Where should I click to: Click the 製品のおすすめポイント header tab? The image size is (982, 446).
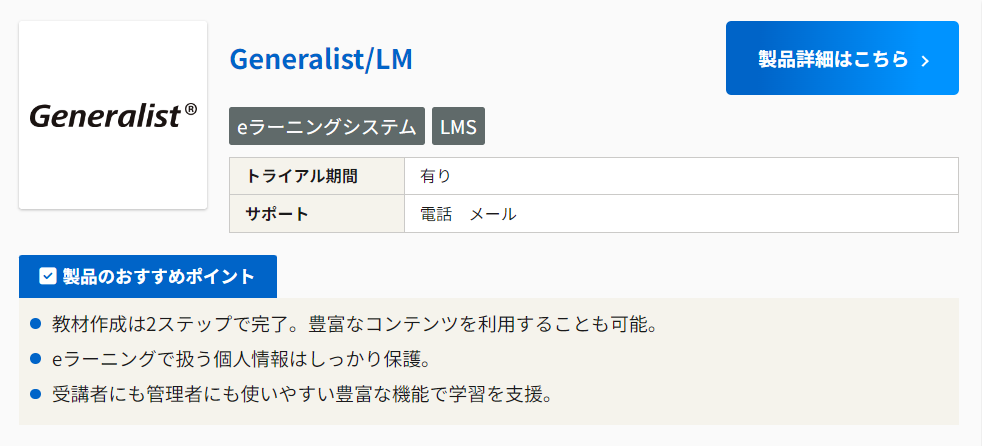147,276
